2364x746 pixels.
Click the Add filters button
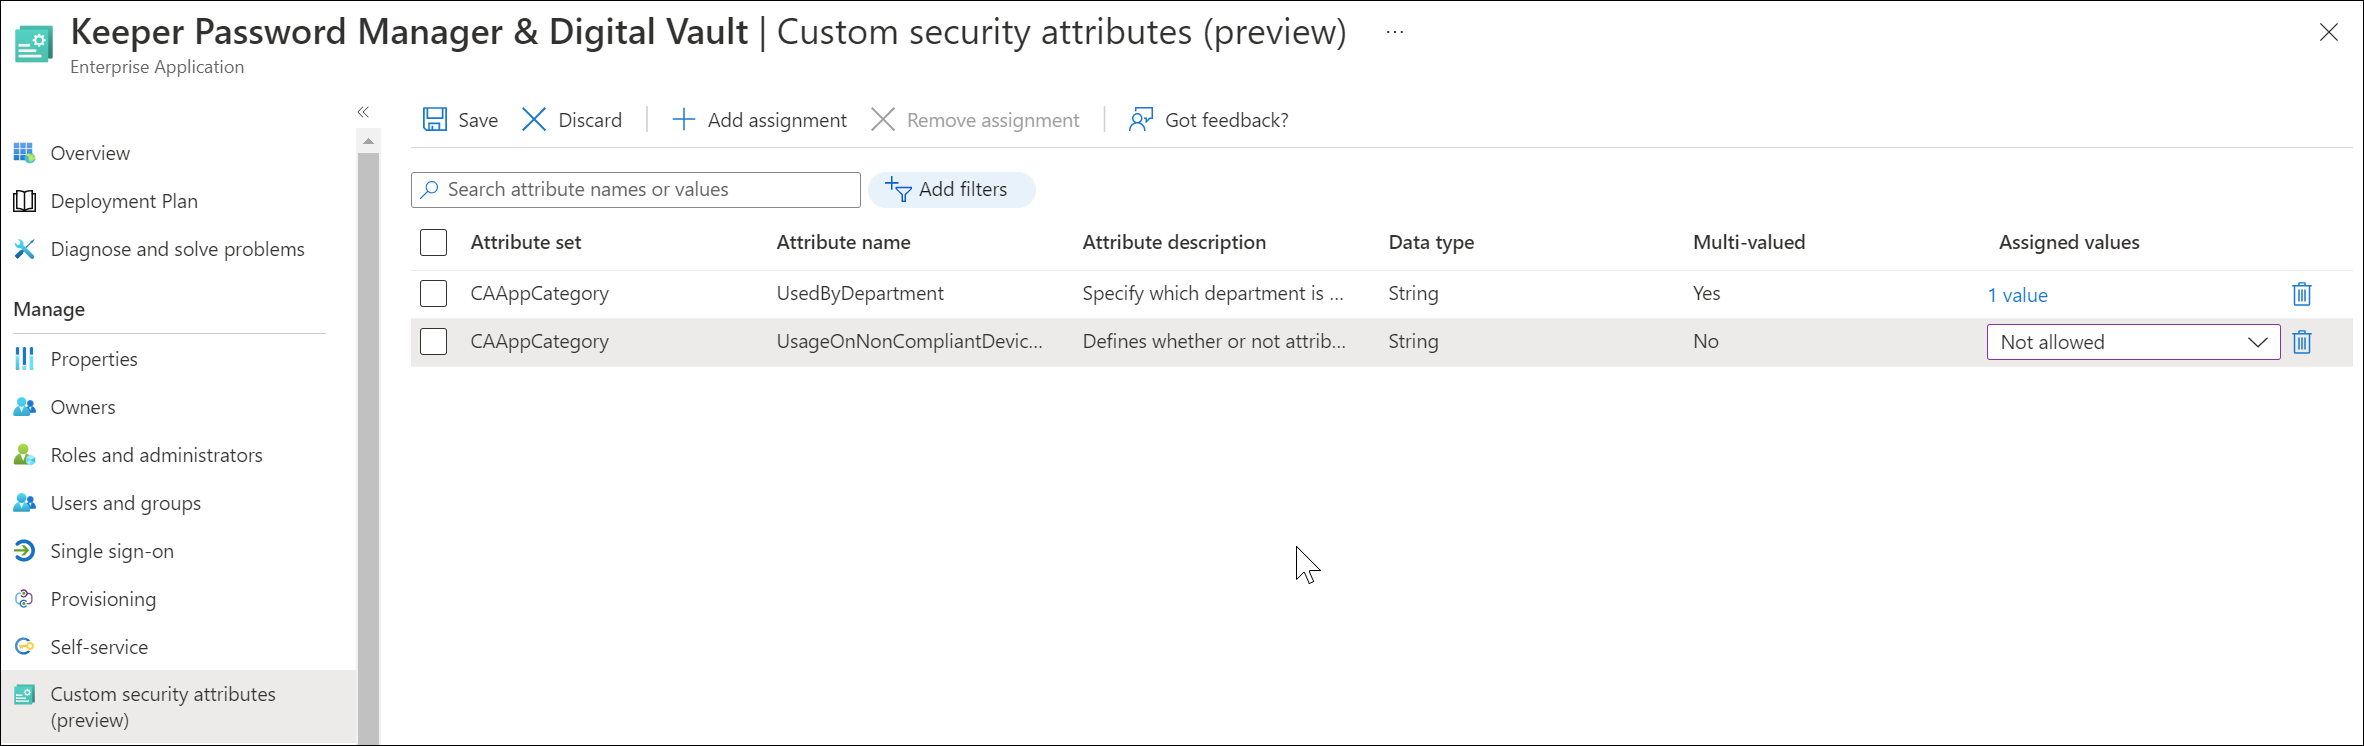[x=951, y=190]
